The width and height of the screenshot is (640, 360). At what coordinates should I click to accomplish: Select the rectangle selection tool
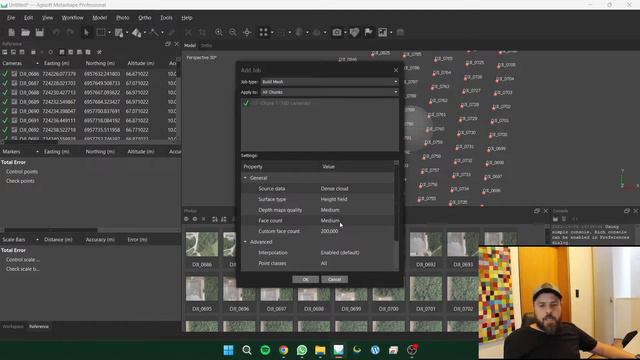[100, 32]
